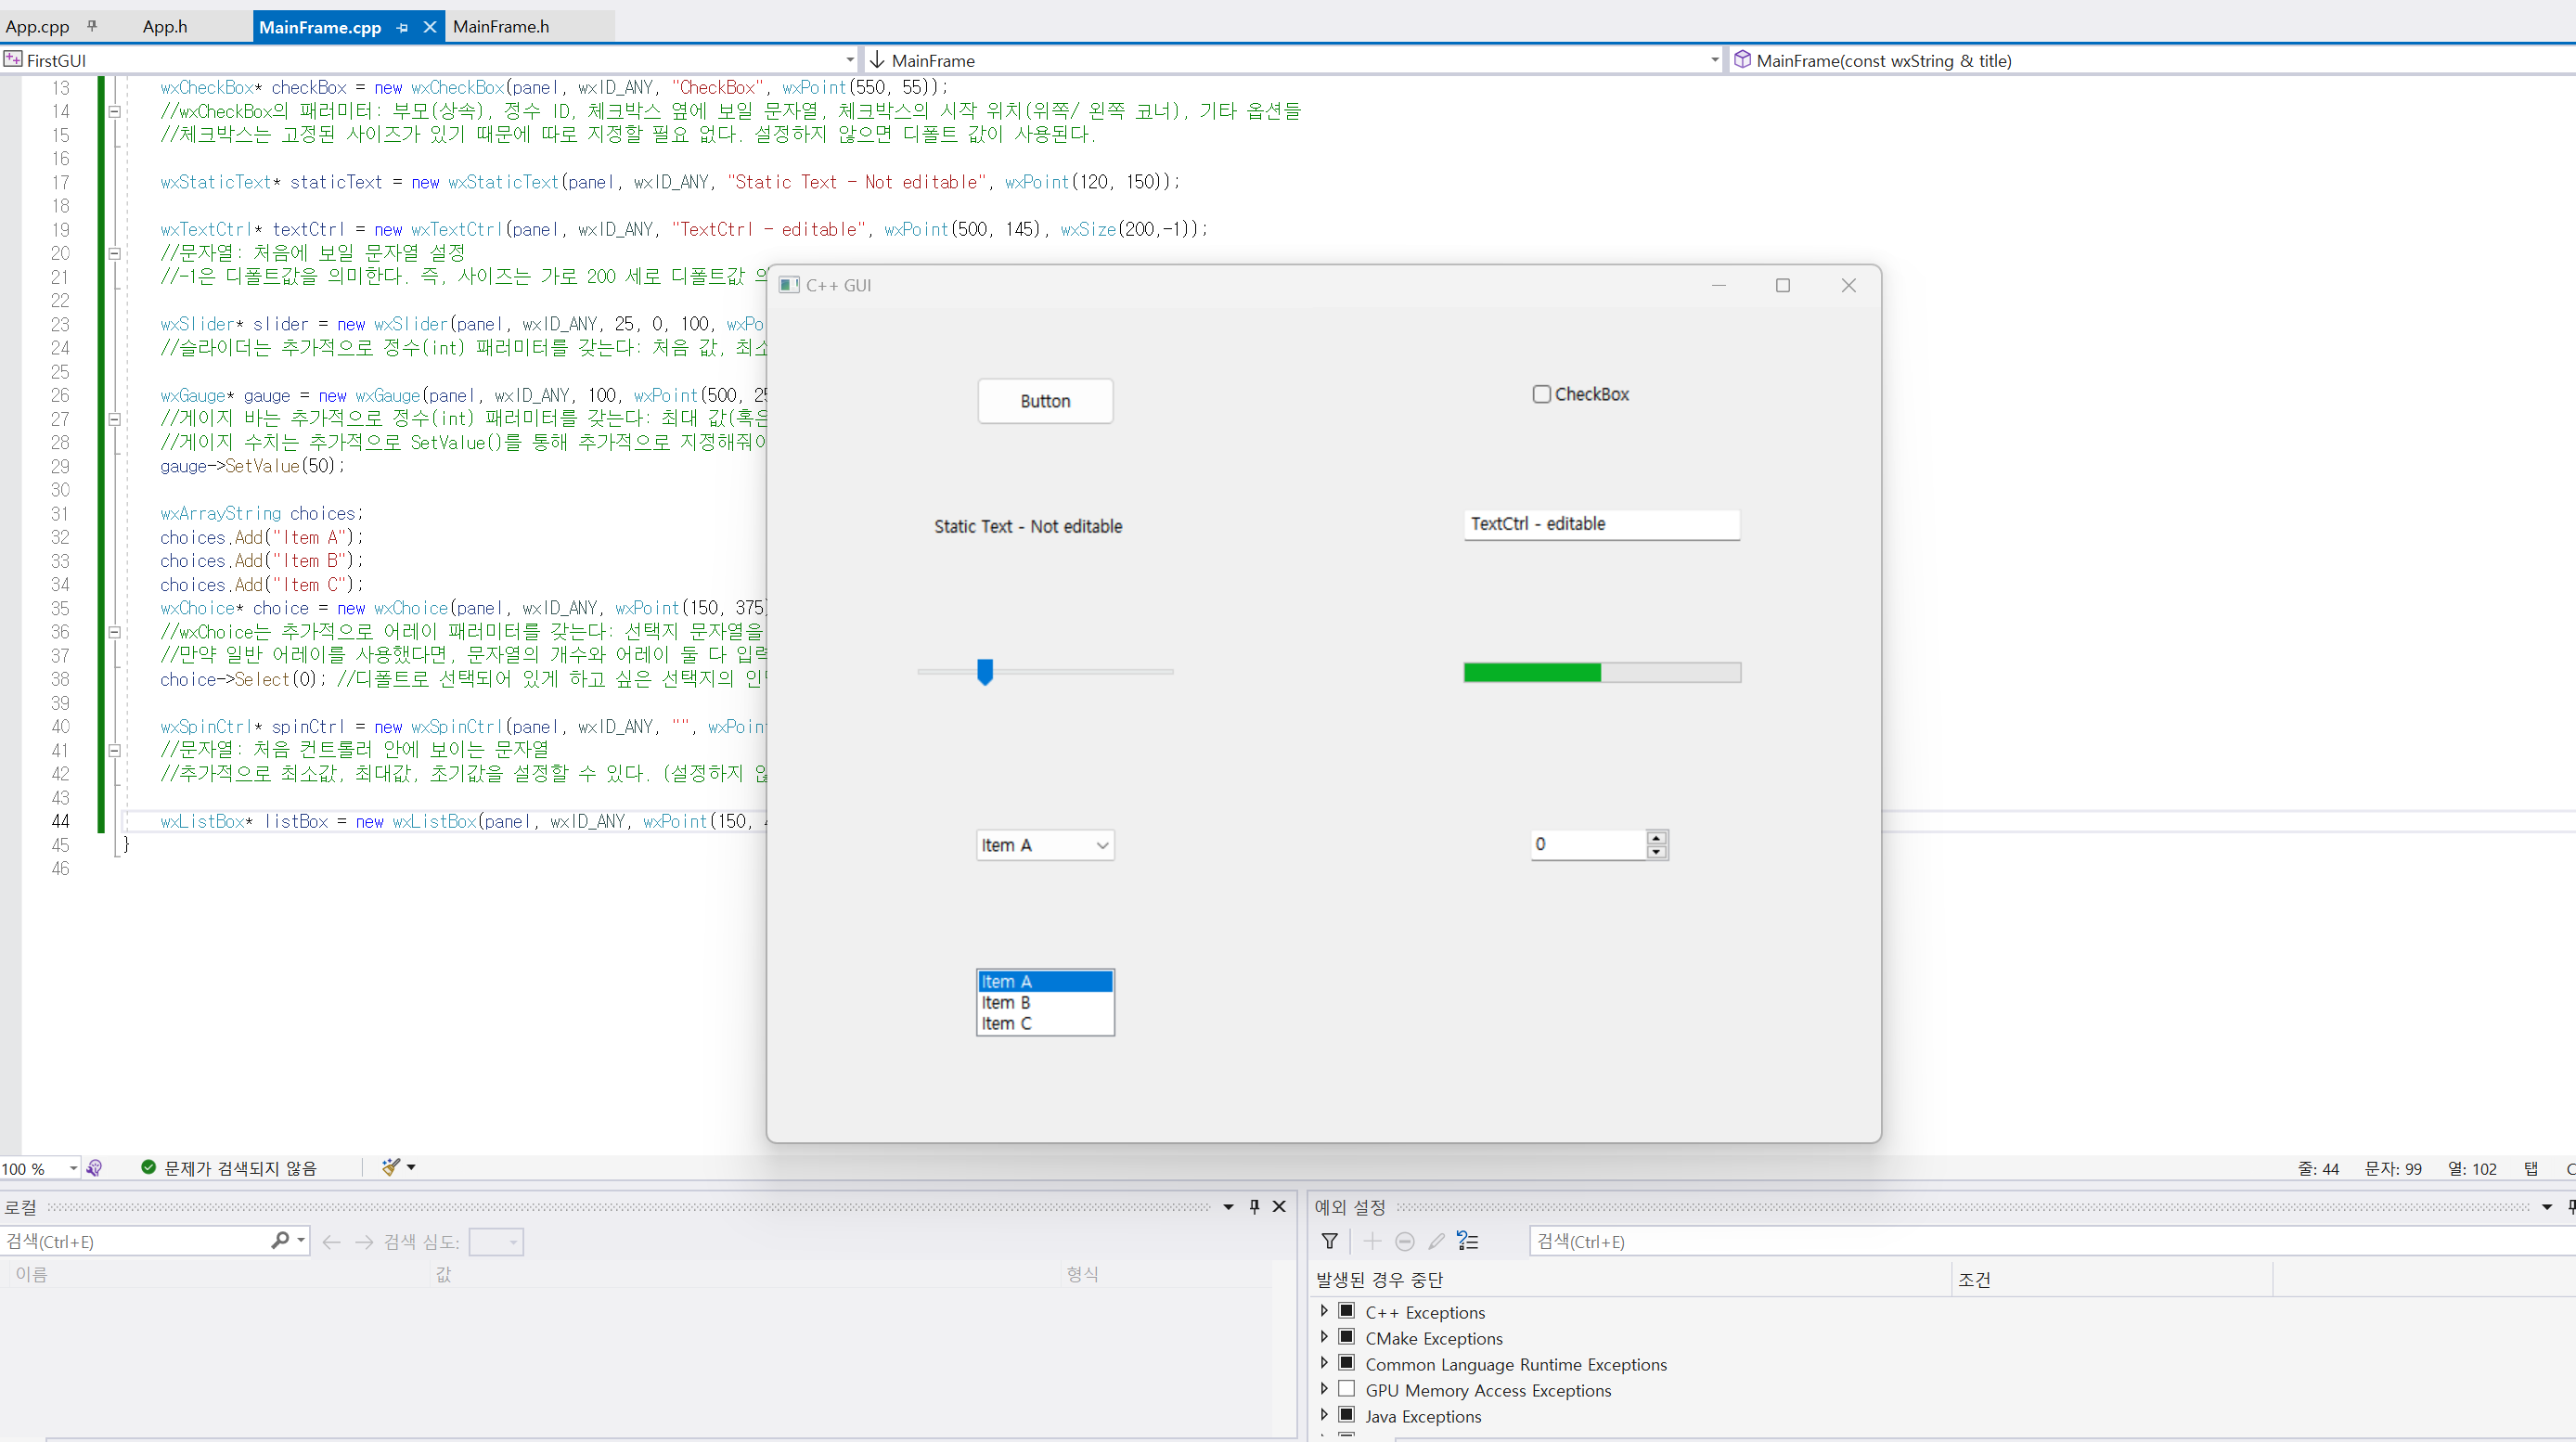The width and height of the screenshot is (2576, 1442).
Task: Toggle CMake Exceptions checkbox
Action: pyautogui.click(x=1347, y=1337)
